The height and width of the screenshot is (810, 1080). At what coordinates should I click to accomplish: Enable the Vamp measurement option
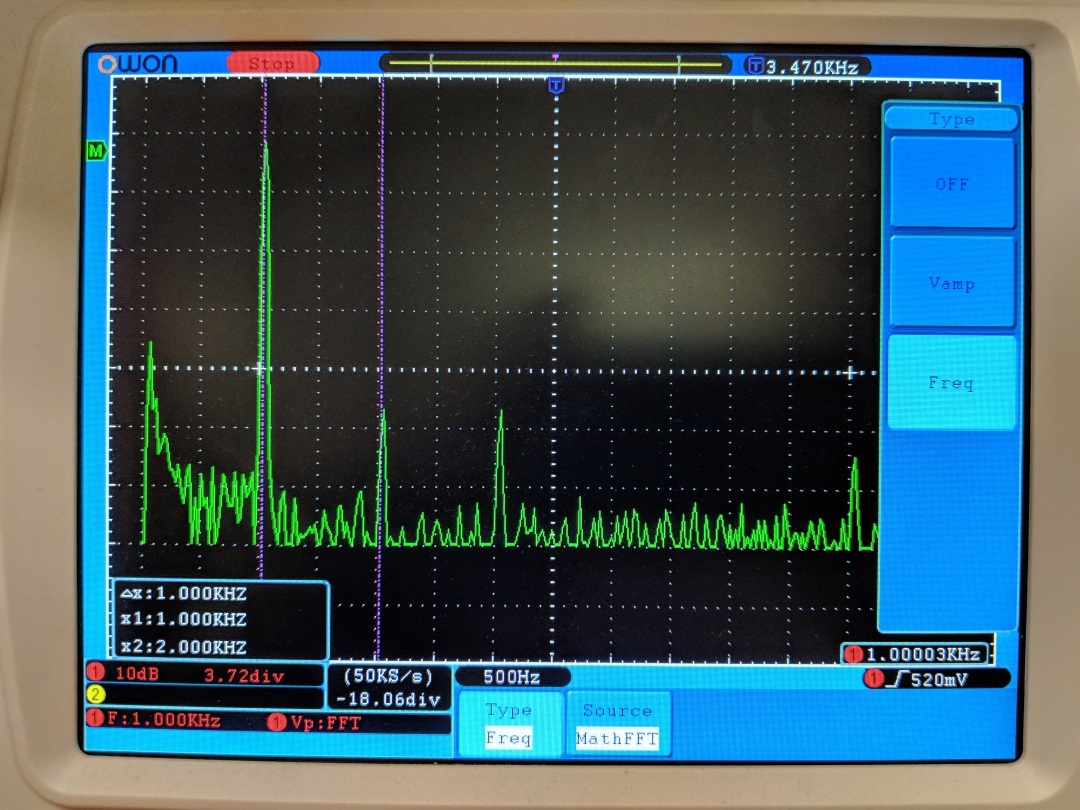coord(951,284)
